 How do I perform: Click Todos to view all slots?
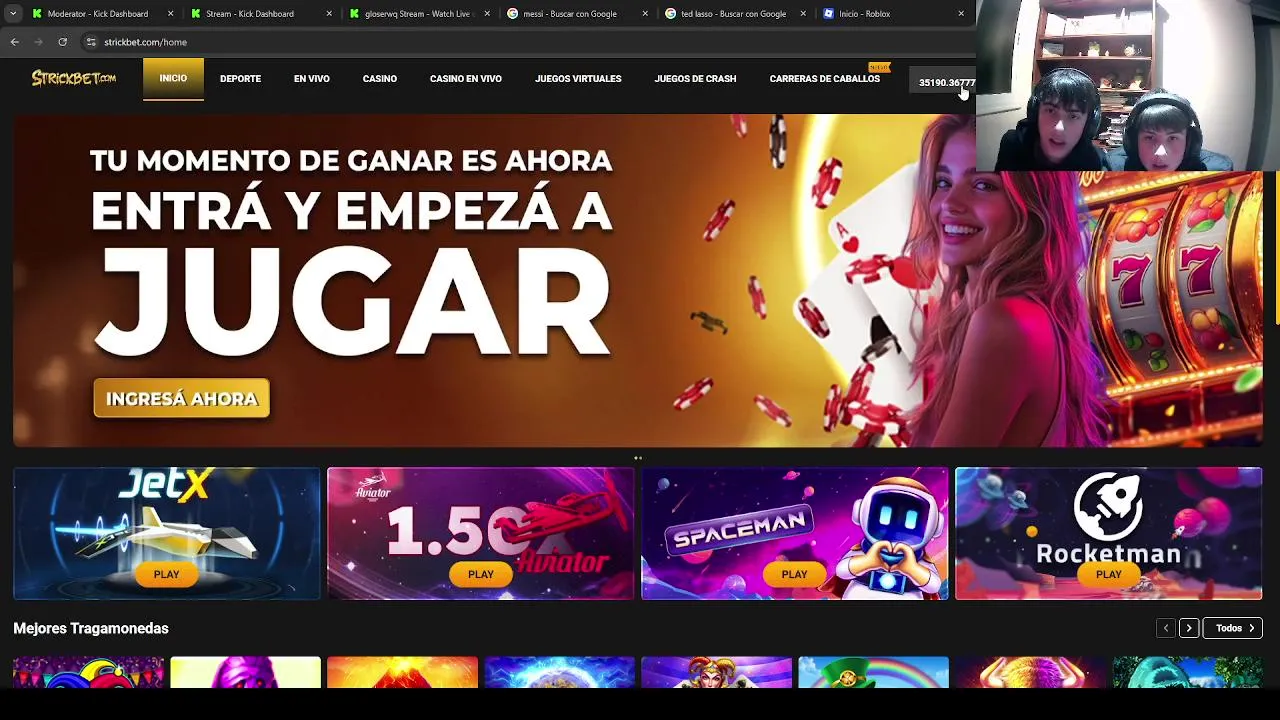pos(1233,628)
